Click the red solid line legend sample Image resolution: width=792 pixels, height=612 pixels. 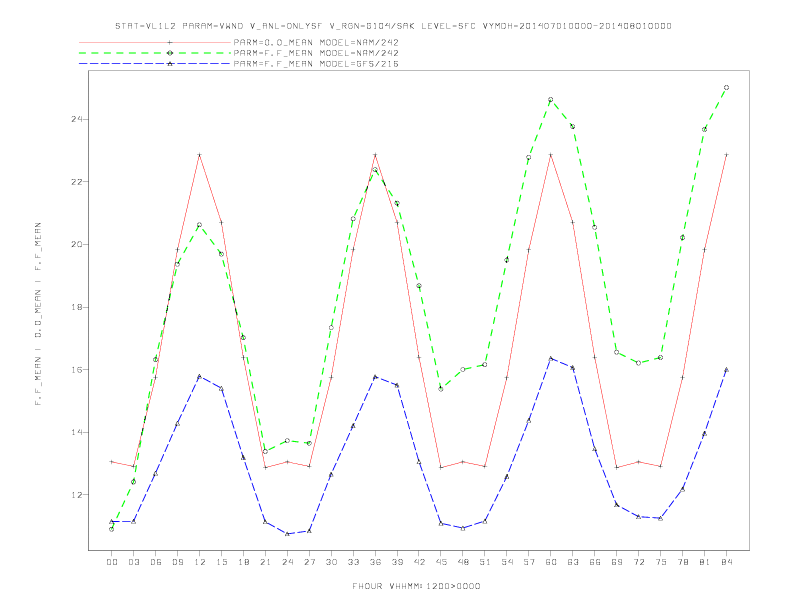(155, 42)
